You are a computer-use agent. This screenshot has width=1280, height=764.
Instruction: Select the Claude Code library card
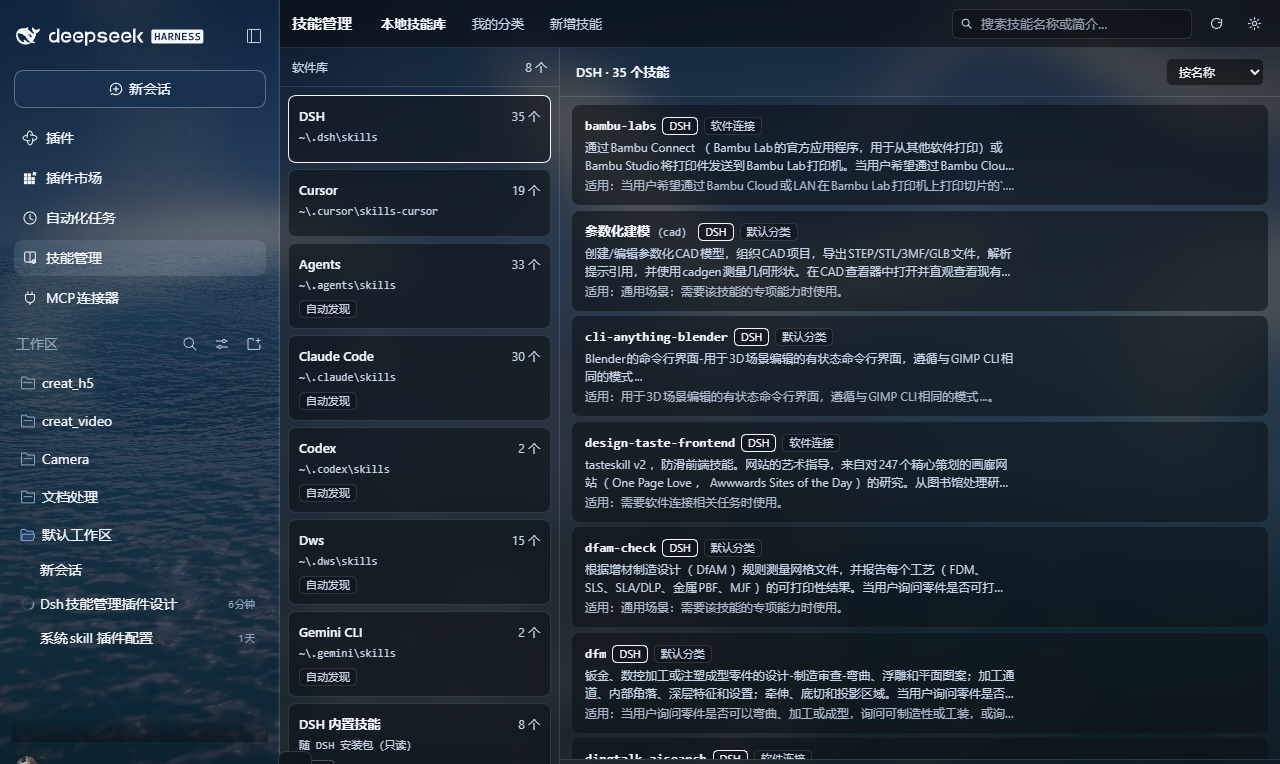coord(419,378)
